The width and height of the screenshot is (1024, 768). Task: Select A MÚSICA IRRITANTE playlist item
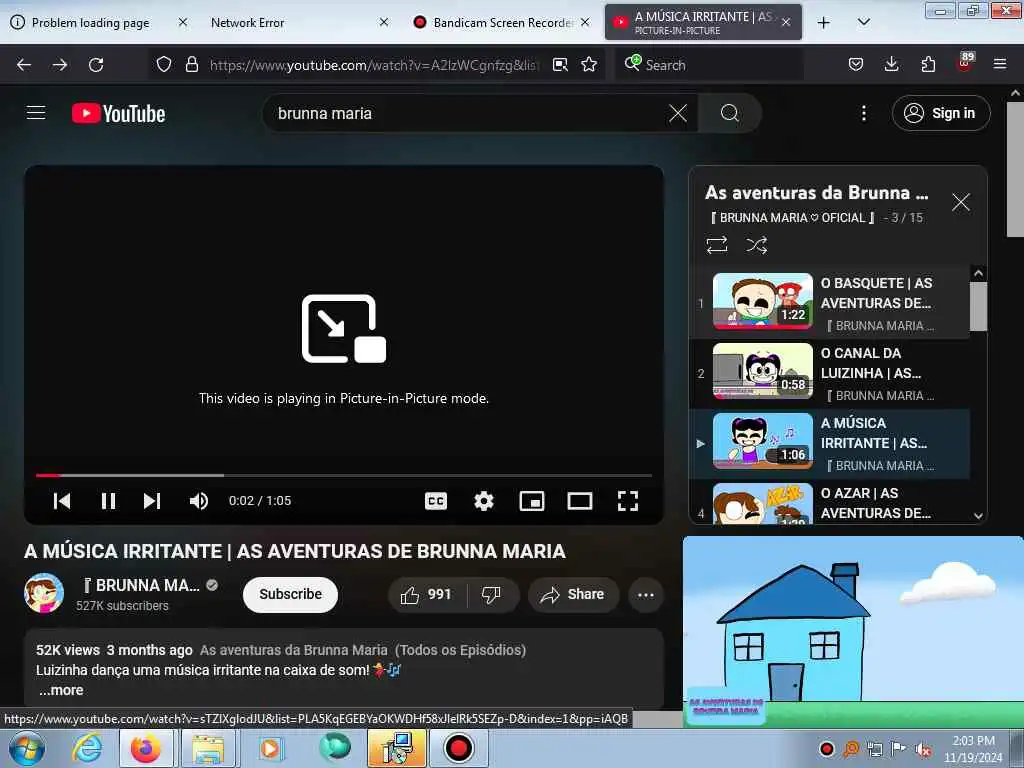[x=829, y=443]
